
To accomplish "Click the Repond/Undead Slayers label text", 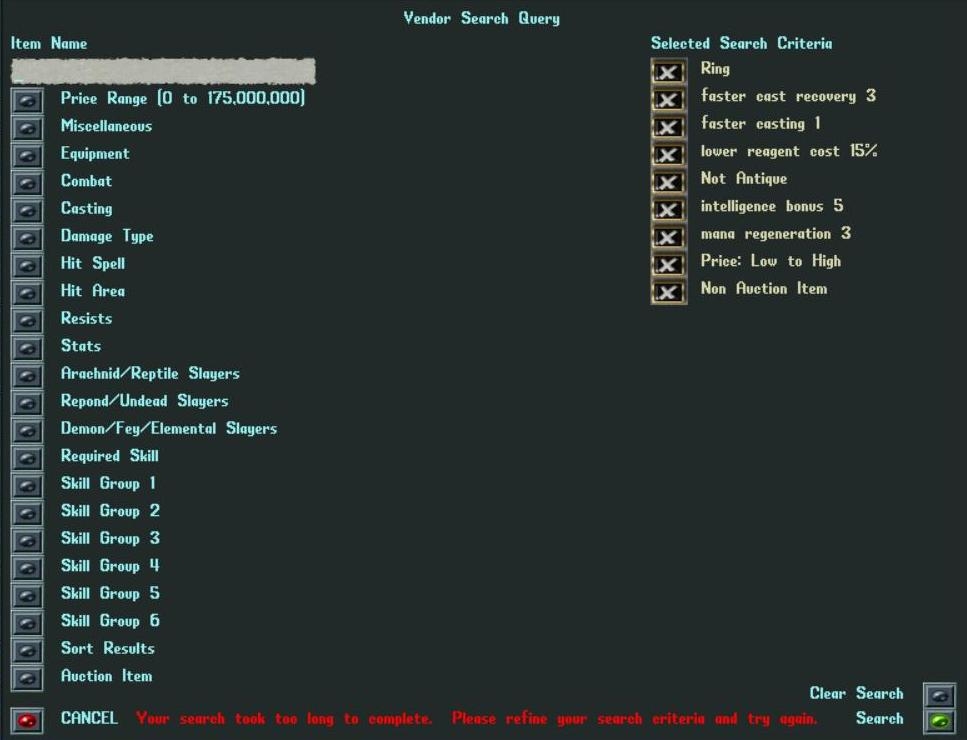I will click(x=144, y=401).
